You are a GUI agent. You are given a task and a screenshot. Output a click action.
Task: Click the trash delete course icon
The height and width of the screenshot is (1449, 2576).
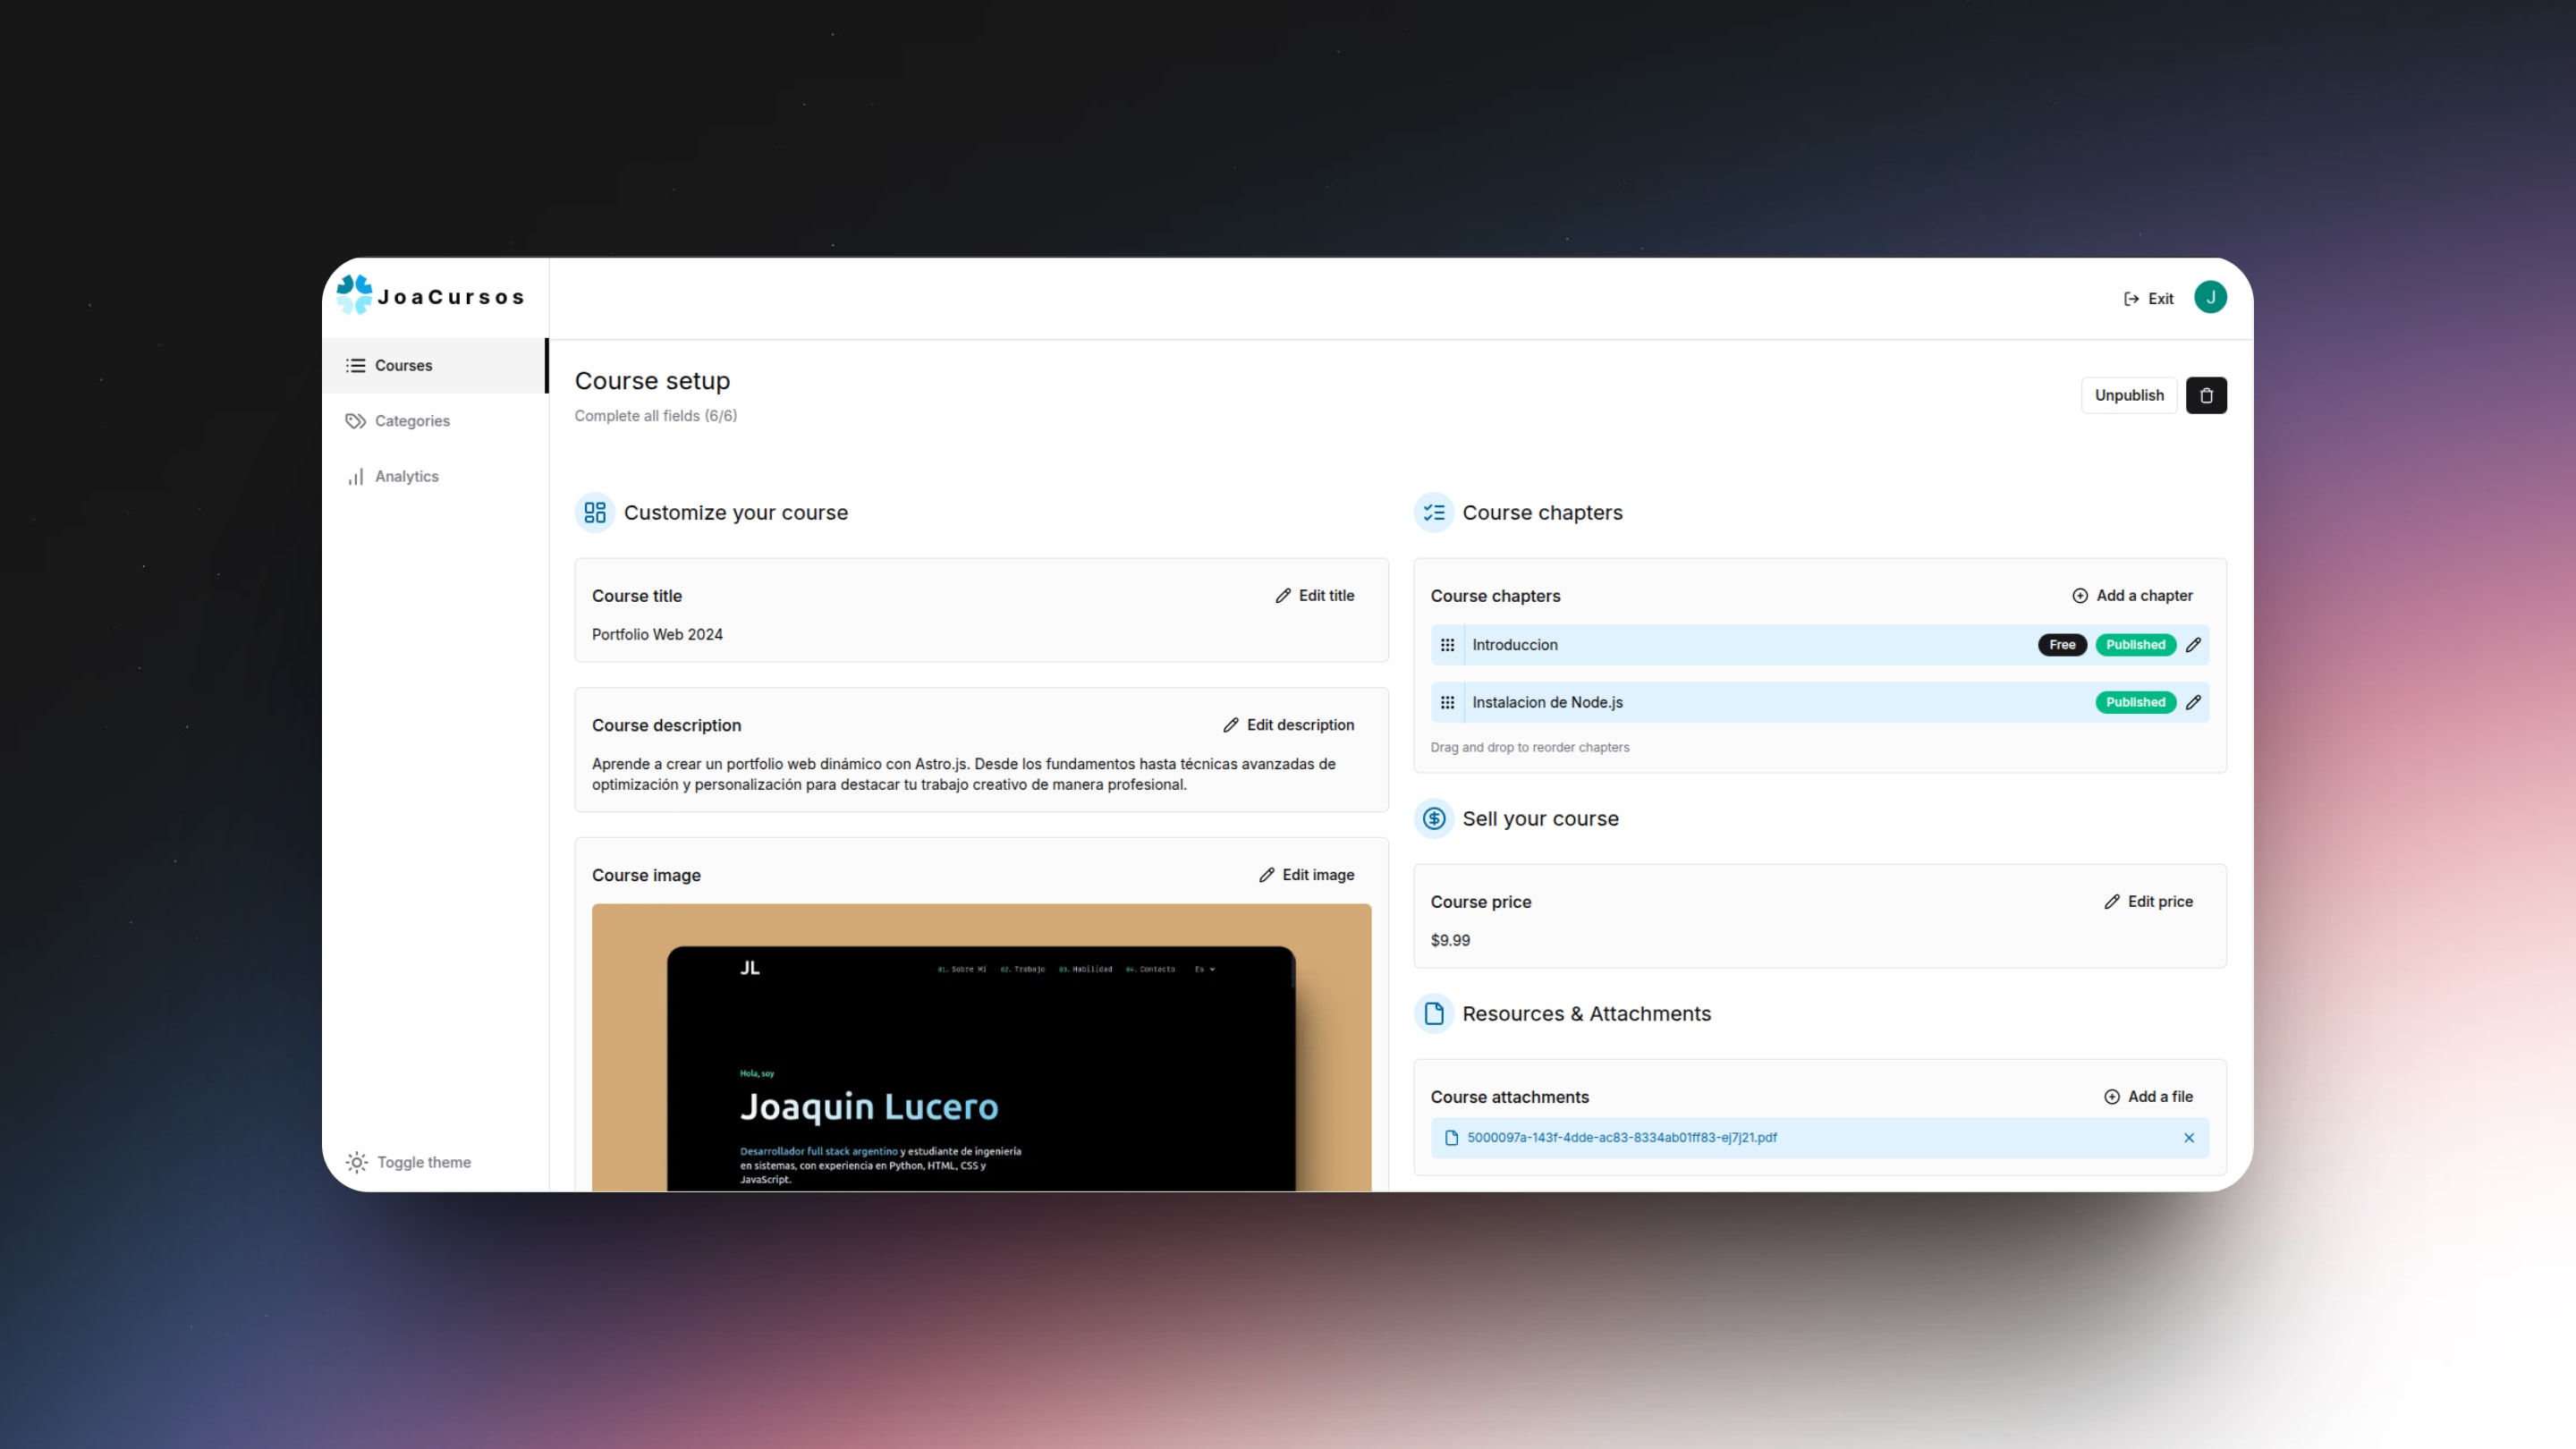pos(2205,395)
